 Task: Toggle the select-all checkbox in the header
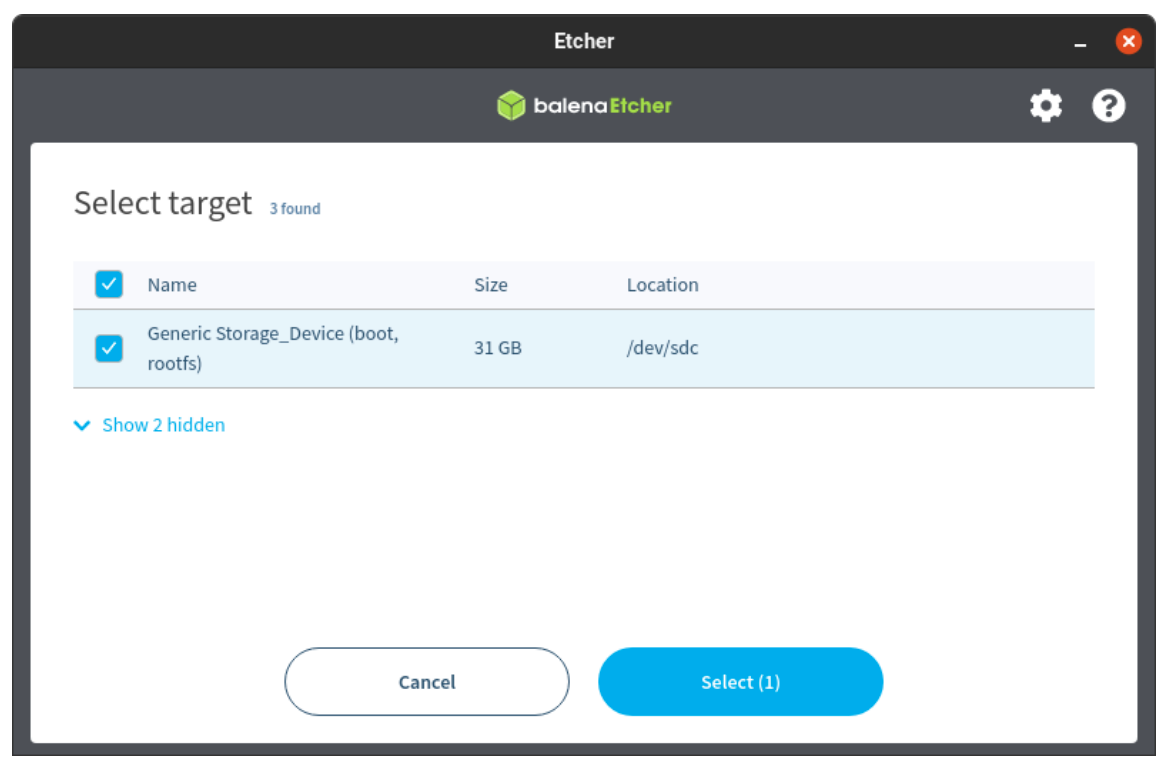coord(108,285)
